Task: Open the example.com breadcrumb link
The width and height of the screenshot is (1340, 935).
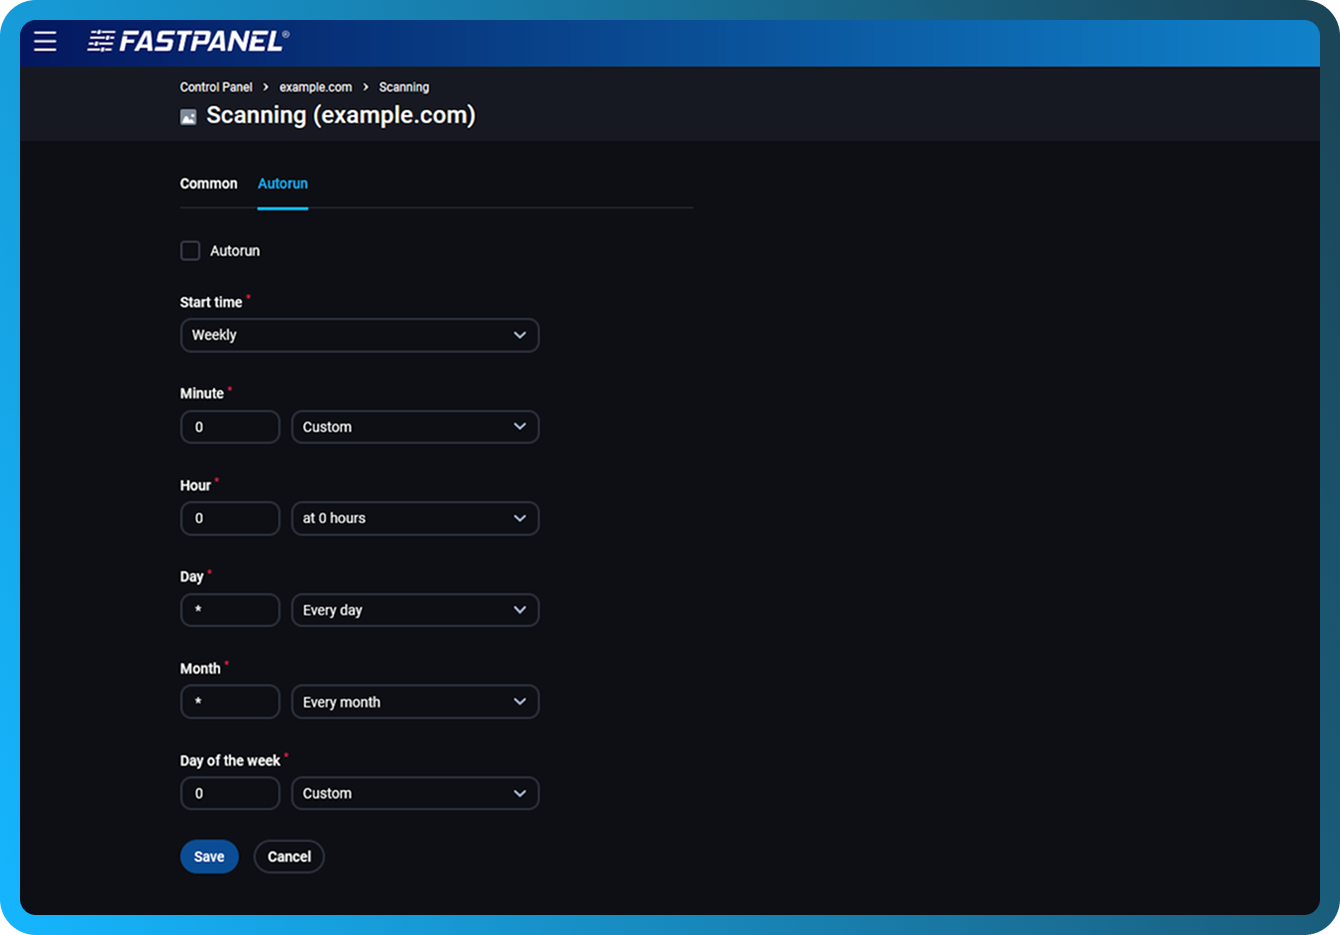Action: [315, 87]
